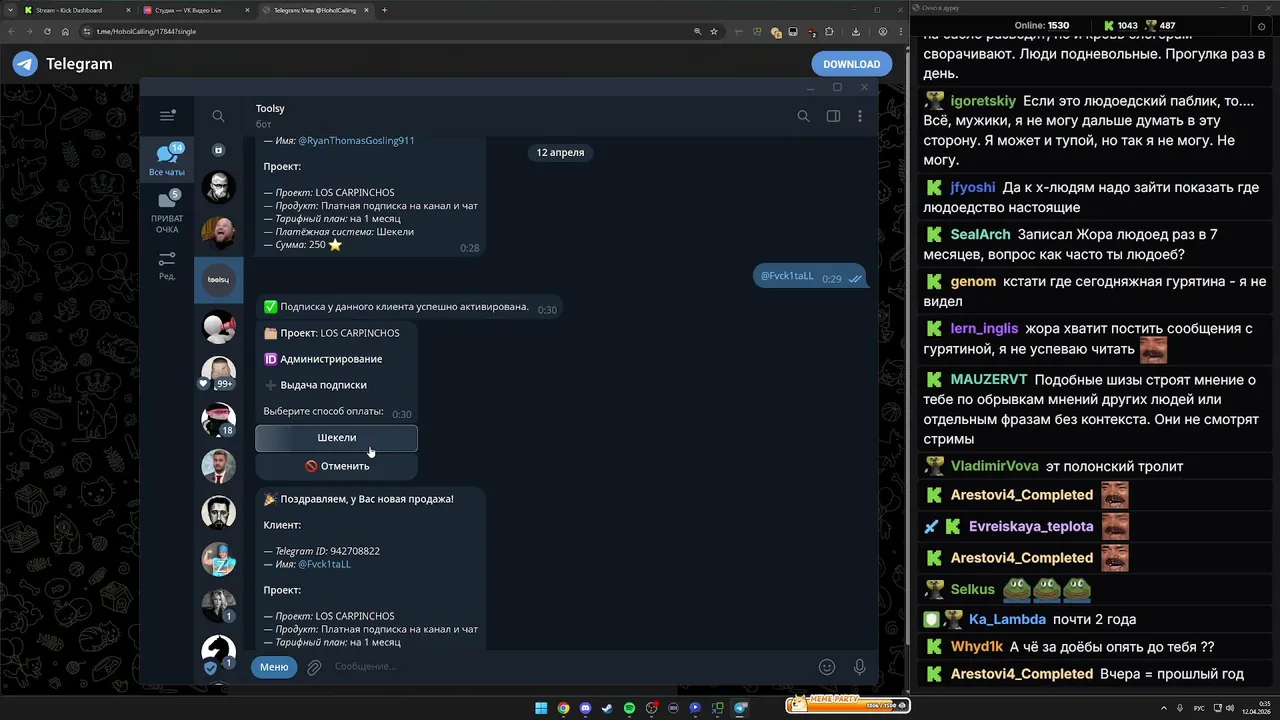Open SealArch's username in Kick chat
The width and height of the screenshot is (1280, 720).
(x=980, y=235)
